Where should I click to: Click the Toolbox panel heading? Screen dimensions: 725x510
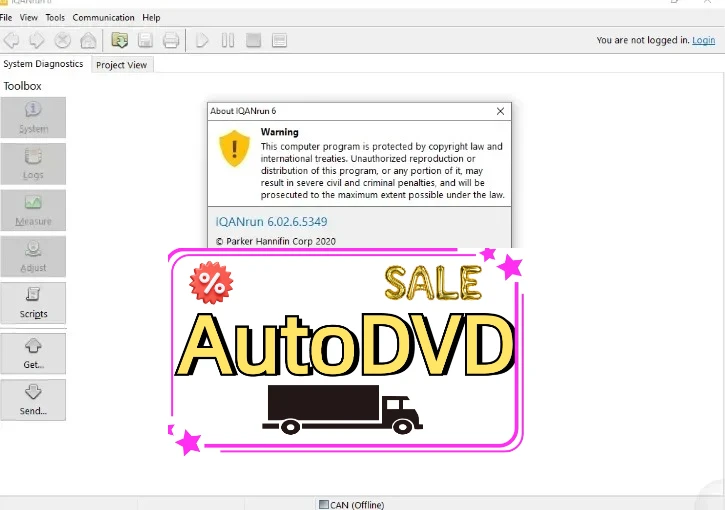23,86
